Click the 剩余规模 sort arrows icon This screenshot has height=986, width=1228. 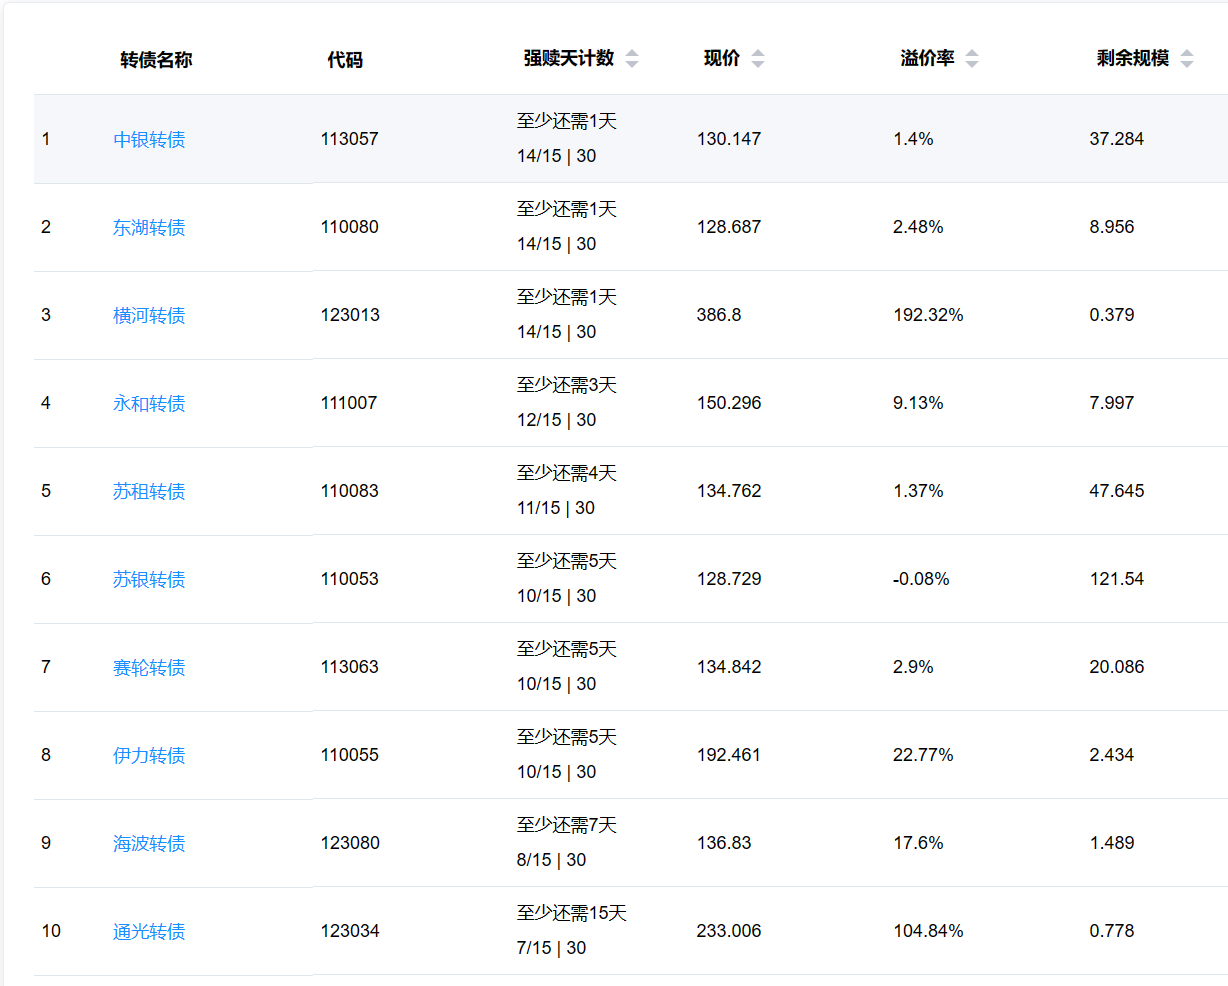(x=1186, y=59)
